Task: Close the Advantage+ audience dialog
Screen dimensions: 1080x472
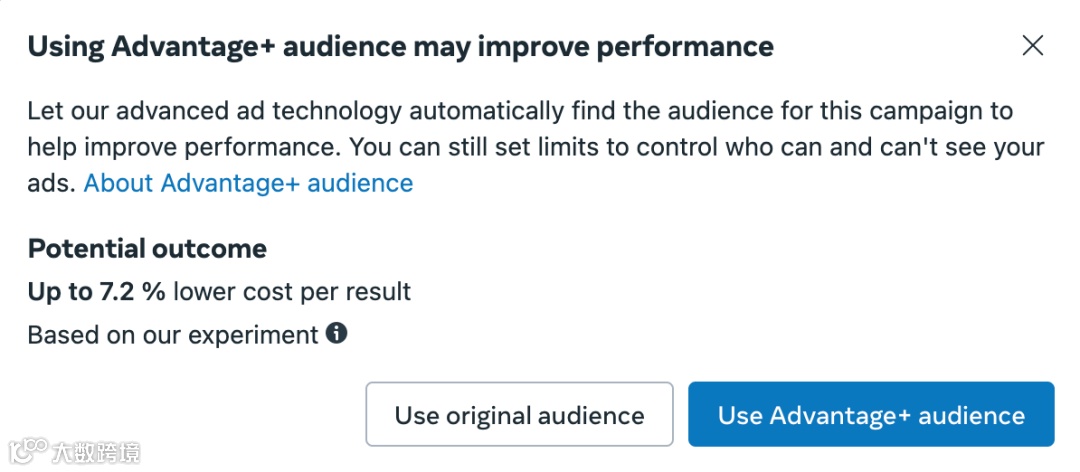Action: click(1032, 45)
